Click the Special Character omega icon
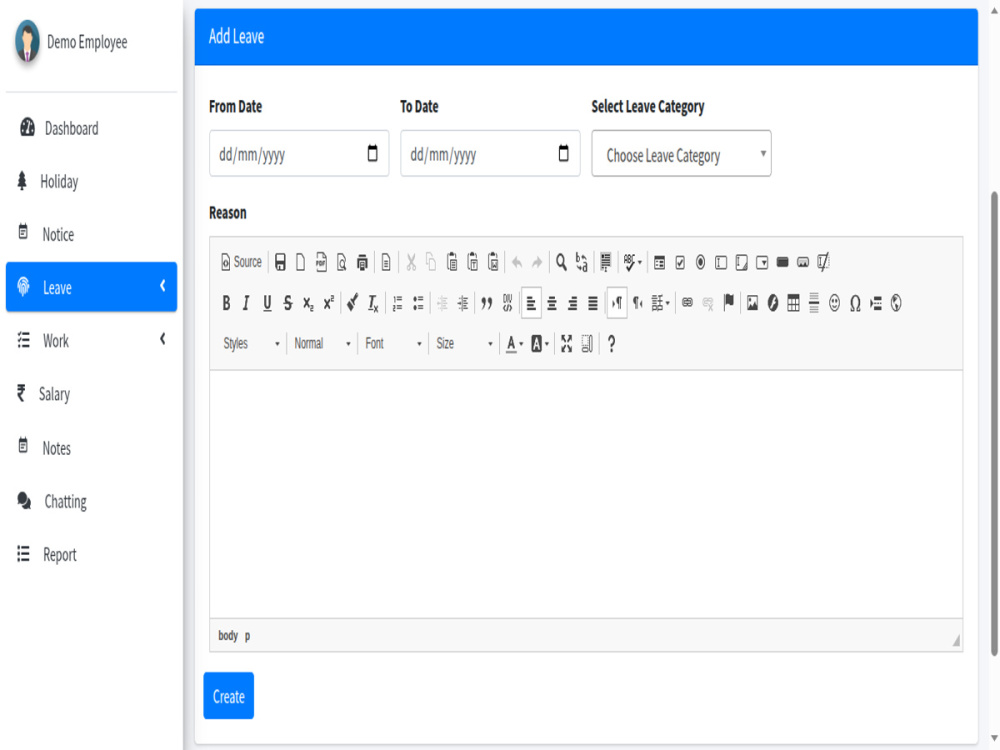The height and width of the screenshot is (750, 1000). click(x=855, y=304)
